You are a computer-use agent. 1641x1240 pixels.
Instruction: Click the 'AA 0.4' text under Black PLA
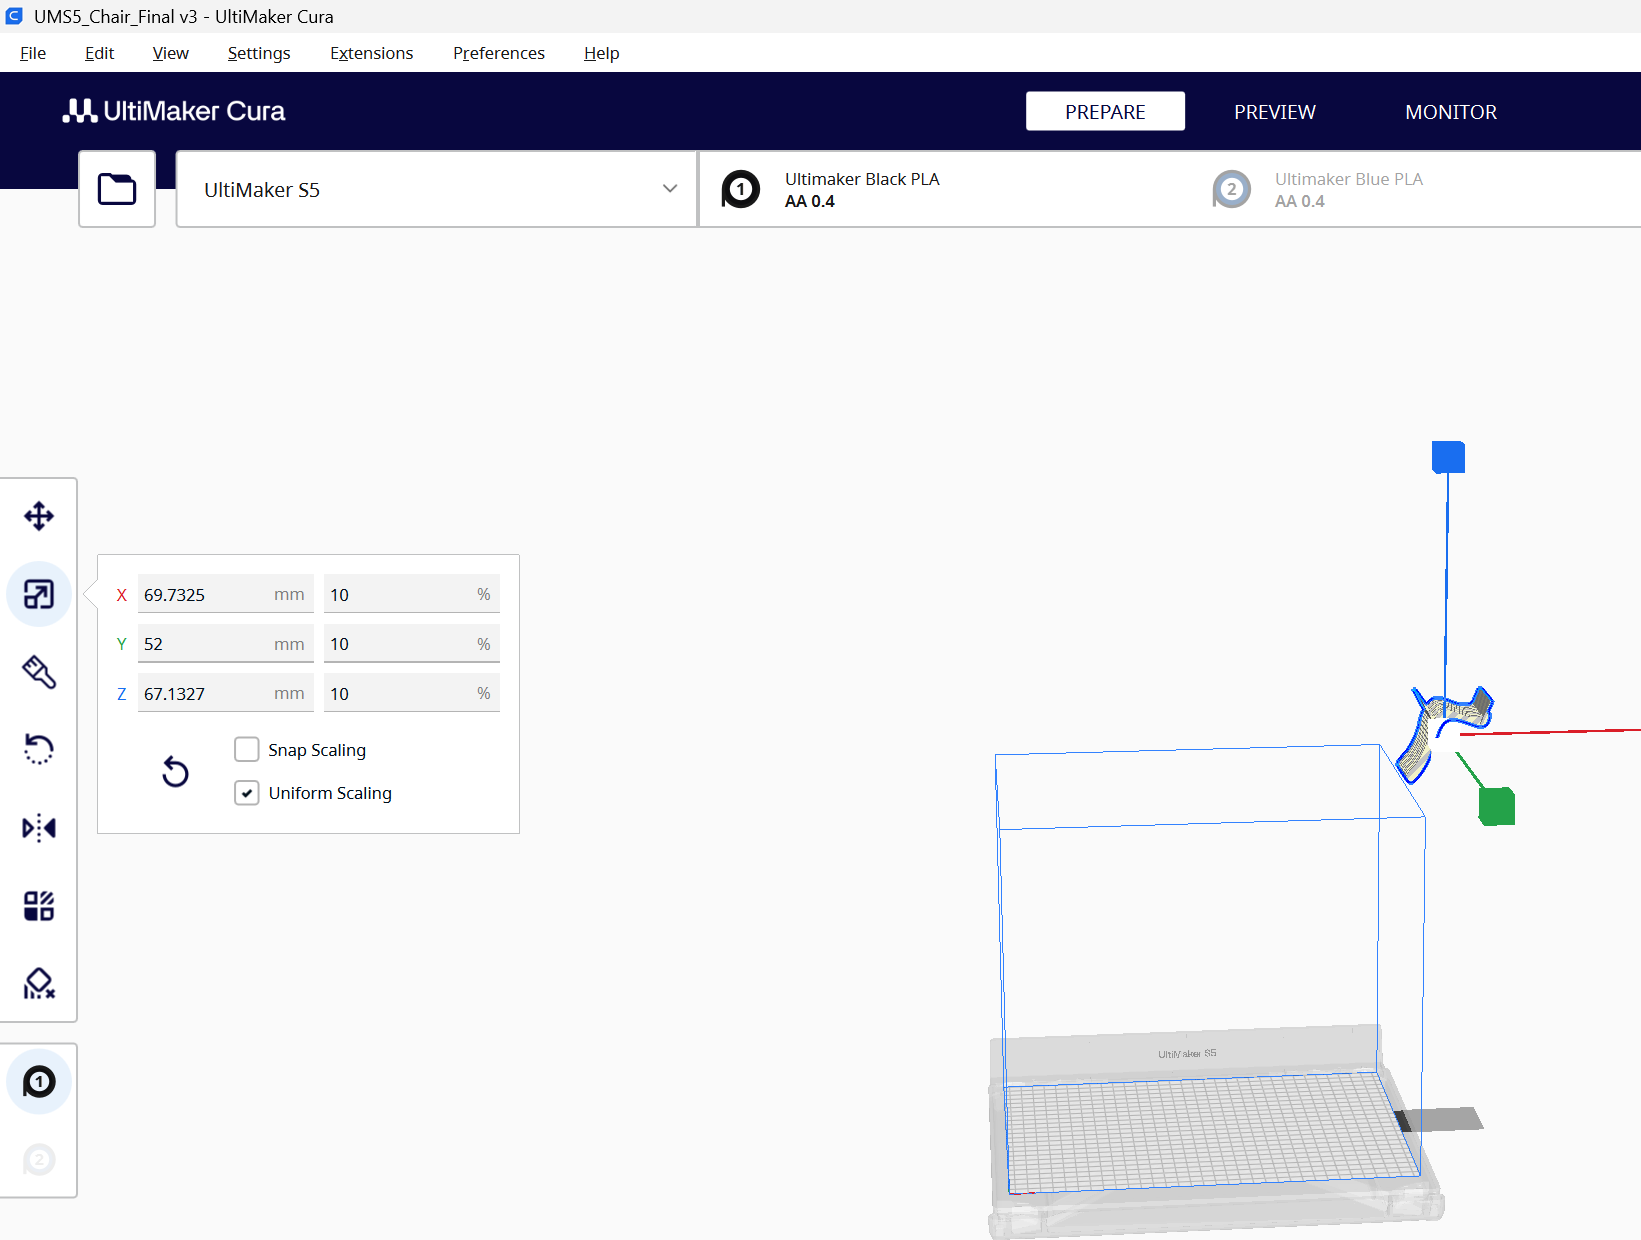(x=810, y=201)
